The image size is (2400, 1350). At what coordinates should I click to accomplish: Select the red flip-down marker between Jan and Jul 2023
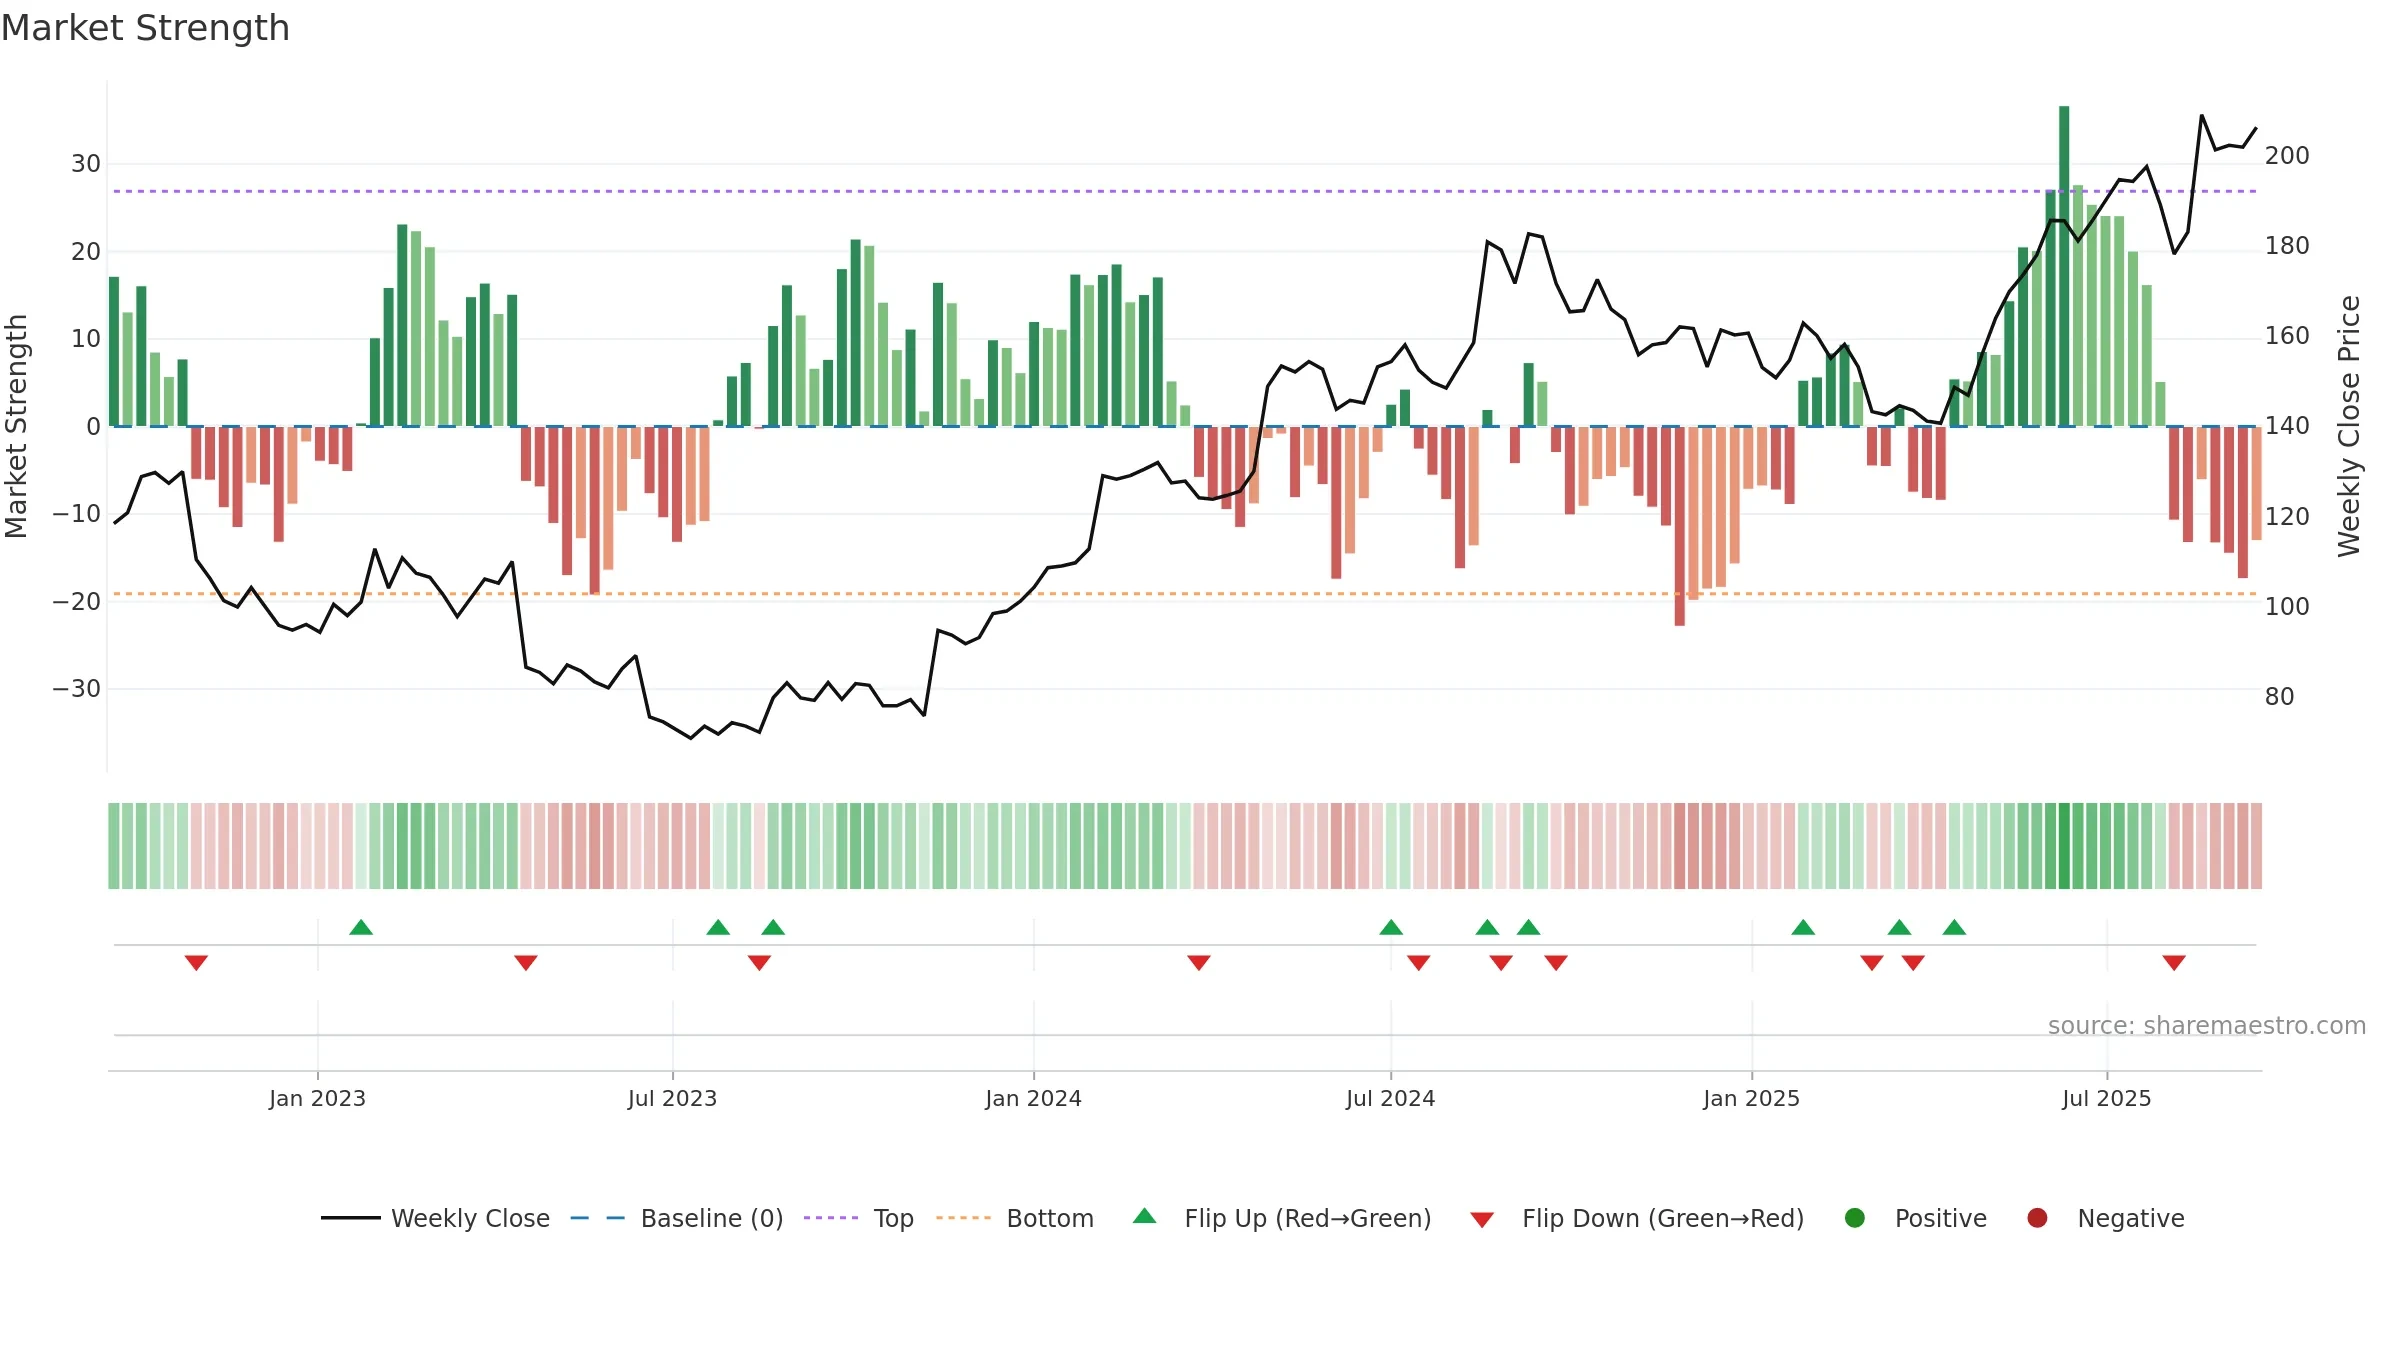[x=526, y=963]
